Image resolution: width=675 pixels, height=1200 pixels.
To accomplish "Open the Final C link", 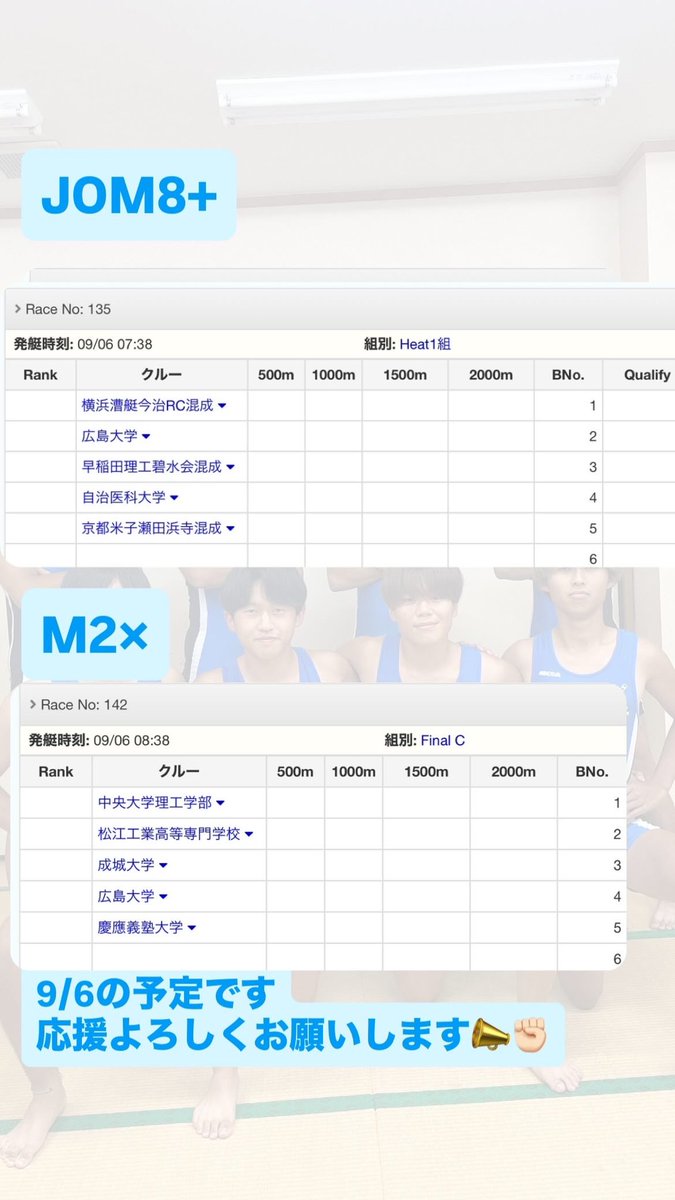I will pyautogui.click(x=443, y=741).
